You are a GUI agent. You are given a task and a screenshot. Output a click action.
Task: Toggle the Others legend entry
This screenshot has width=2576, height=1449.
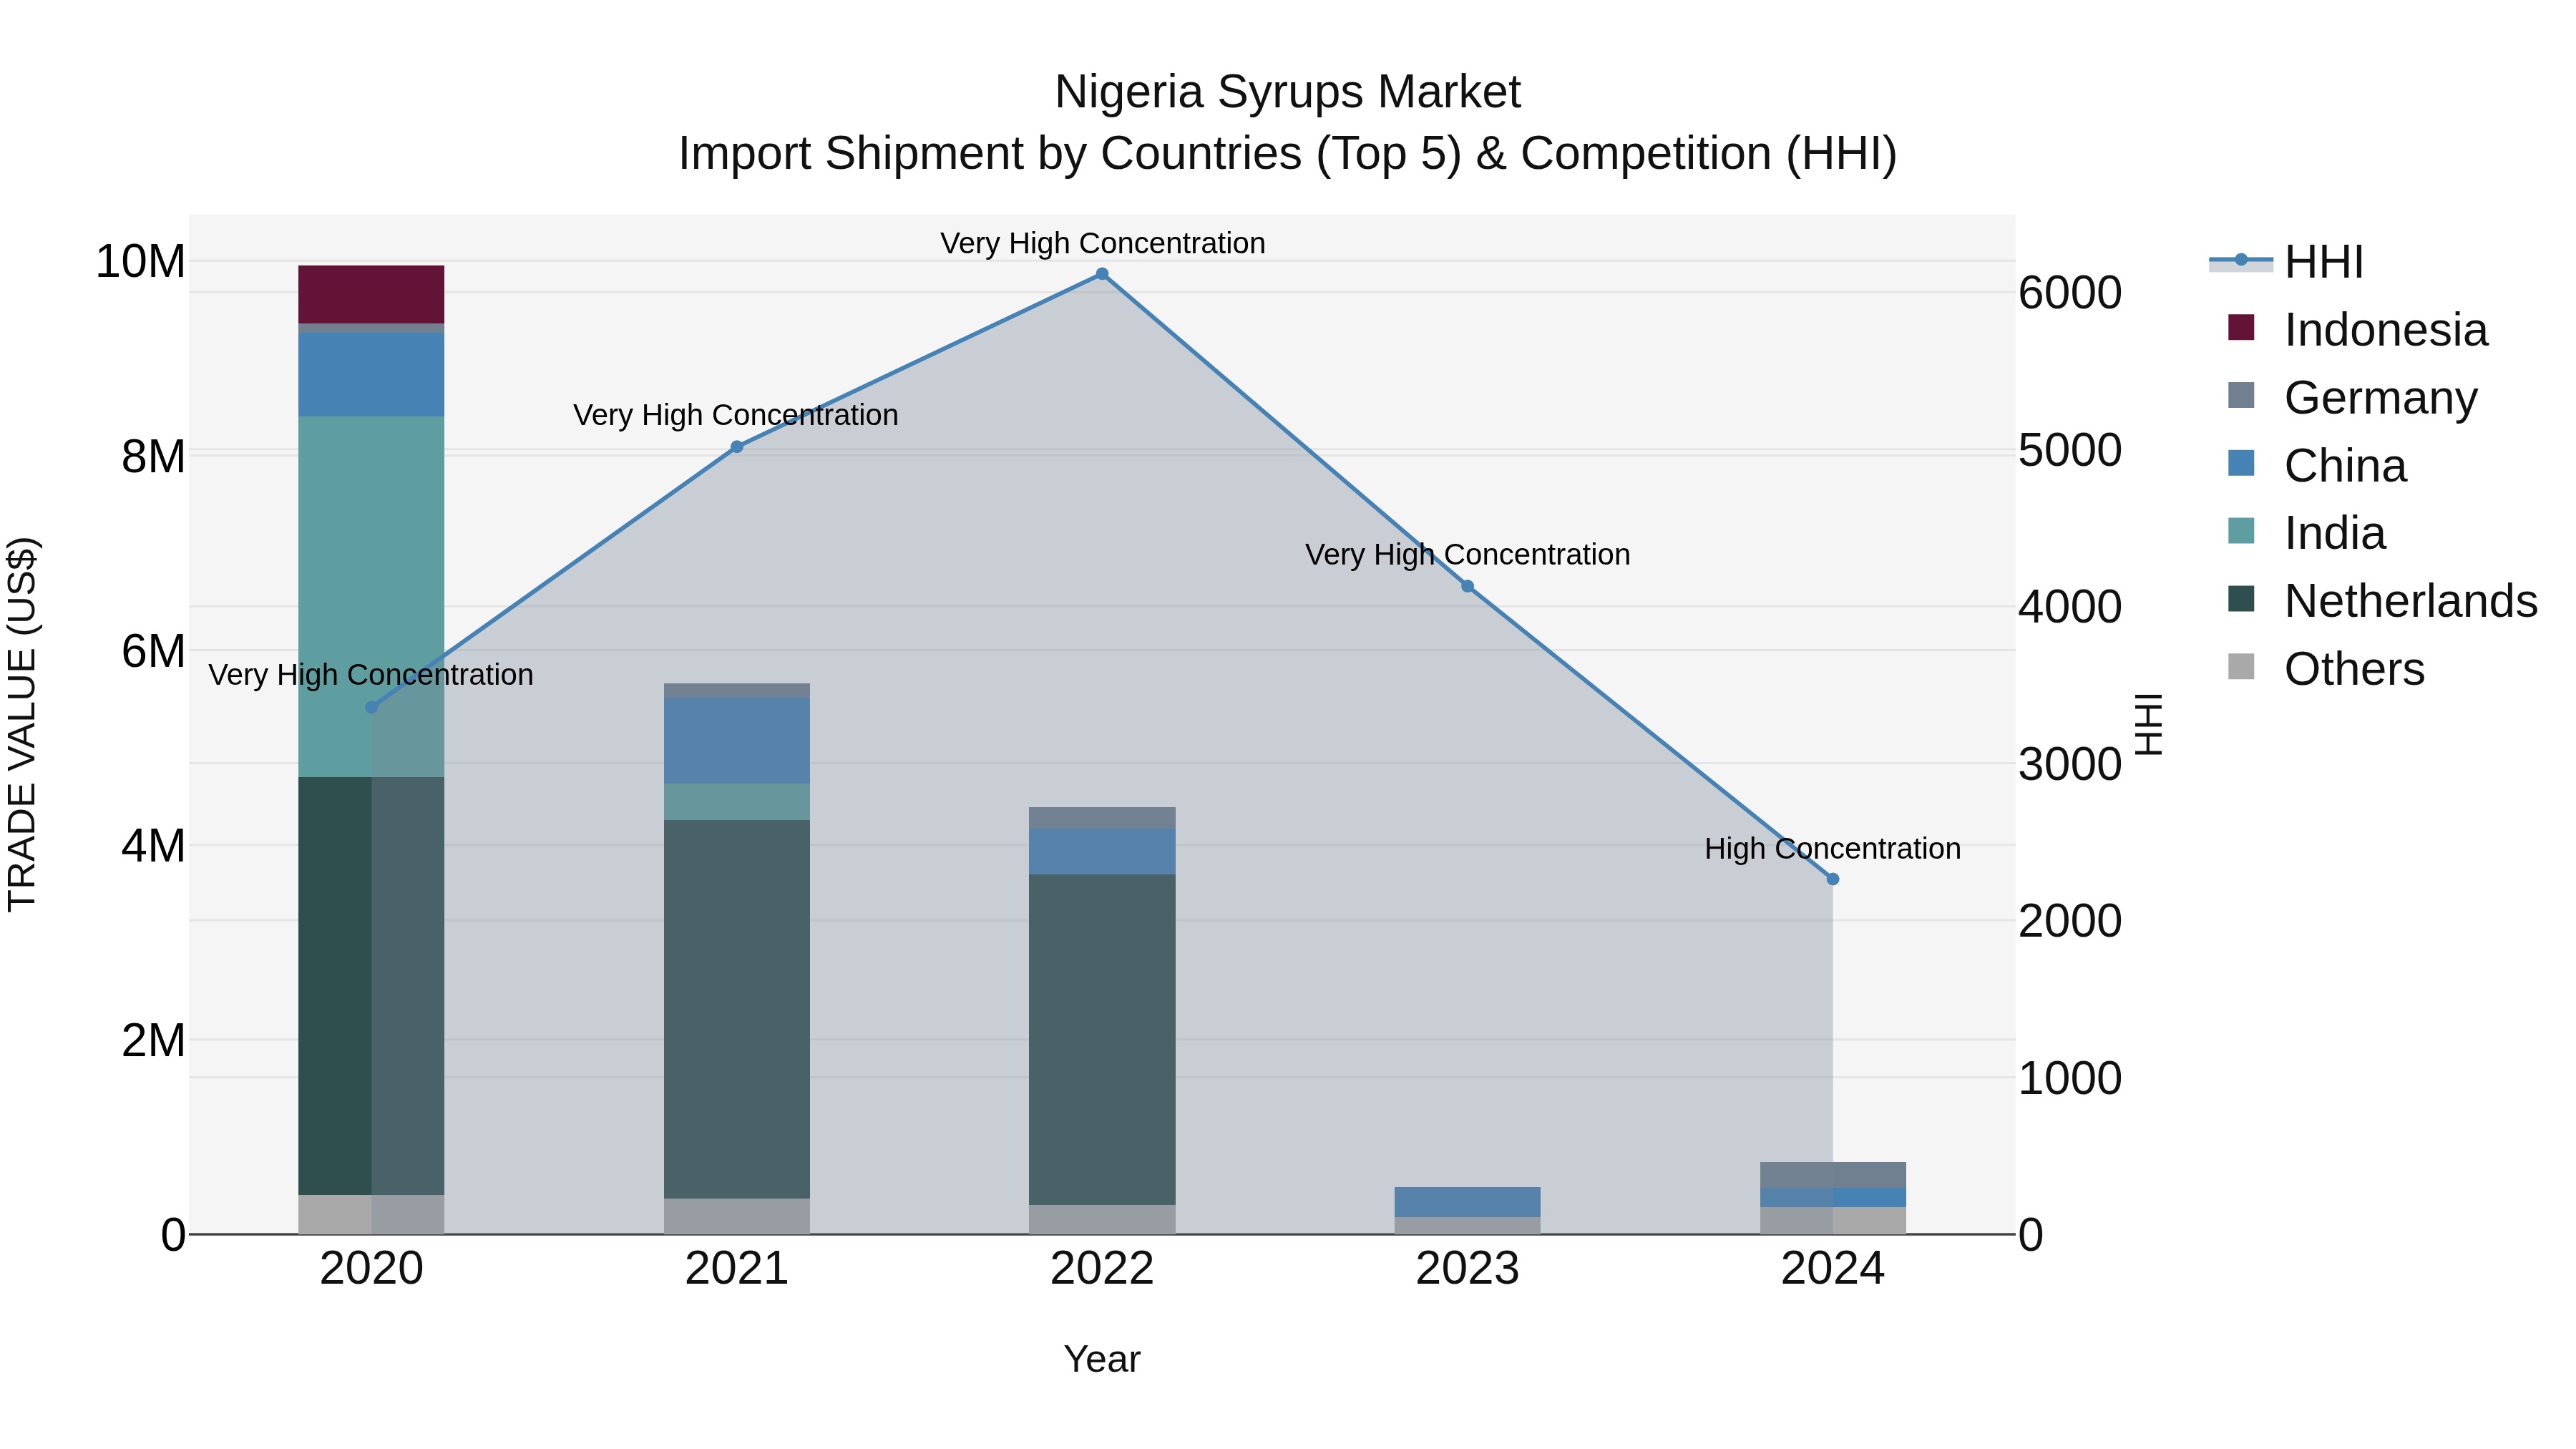coord(2326,669)
